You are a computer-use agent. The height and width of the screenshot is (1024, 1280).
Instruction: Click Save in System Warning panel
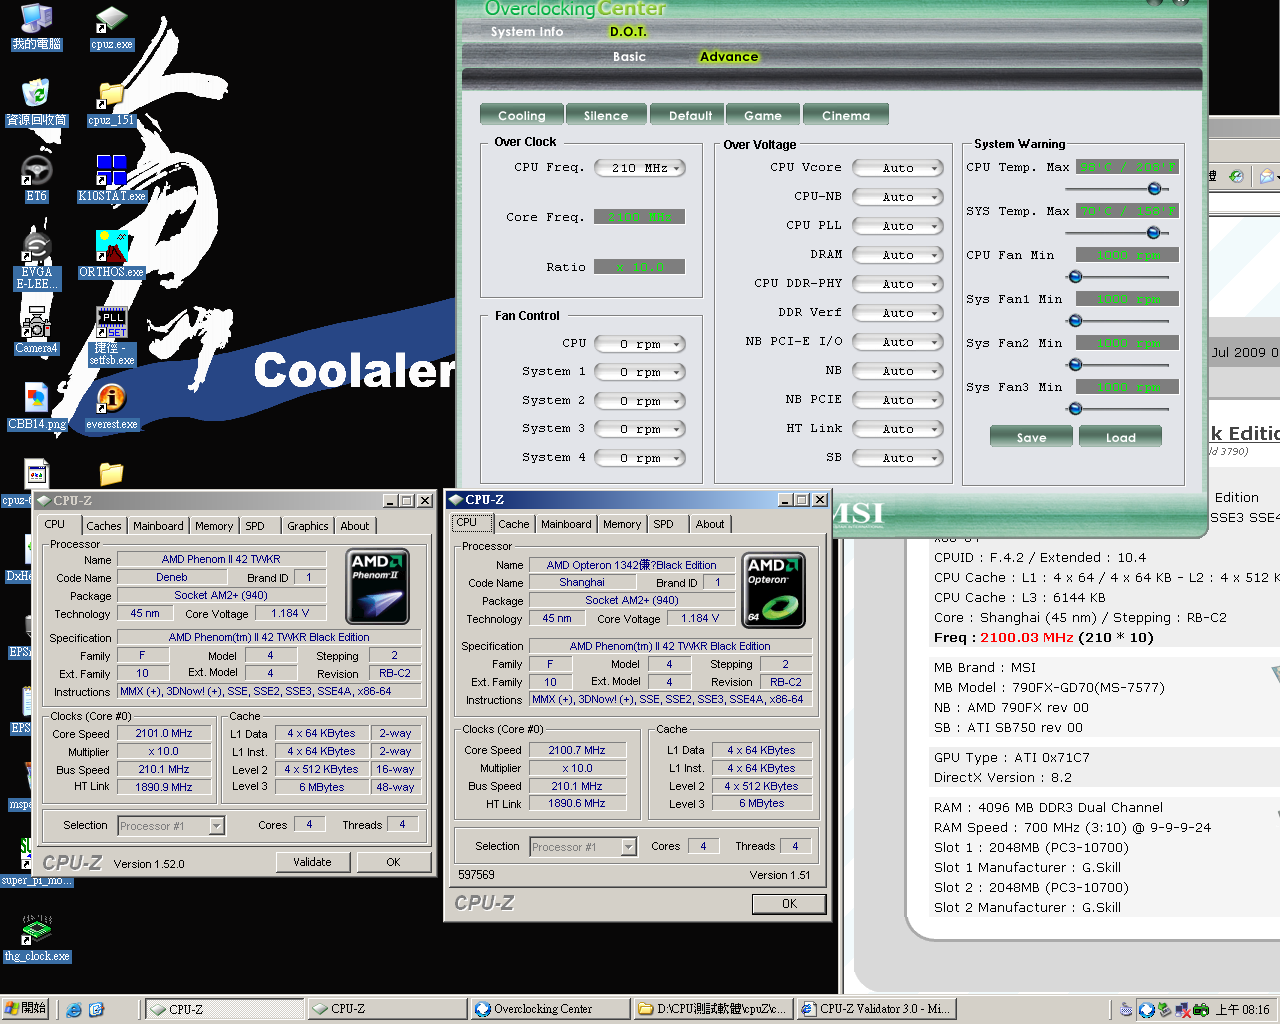[x=1031, y=437]
